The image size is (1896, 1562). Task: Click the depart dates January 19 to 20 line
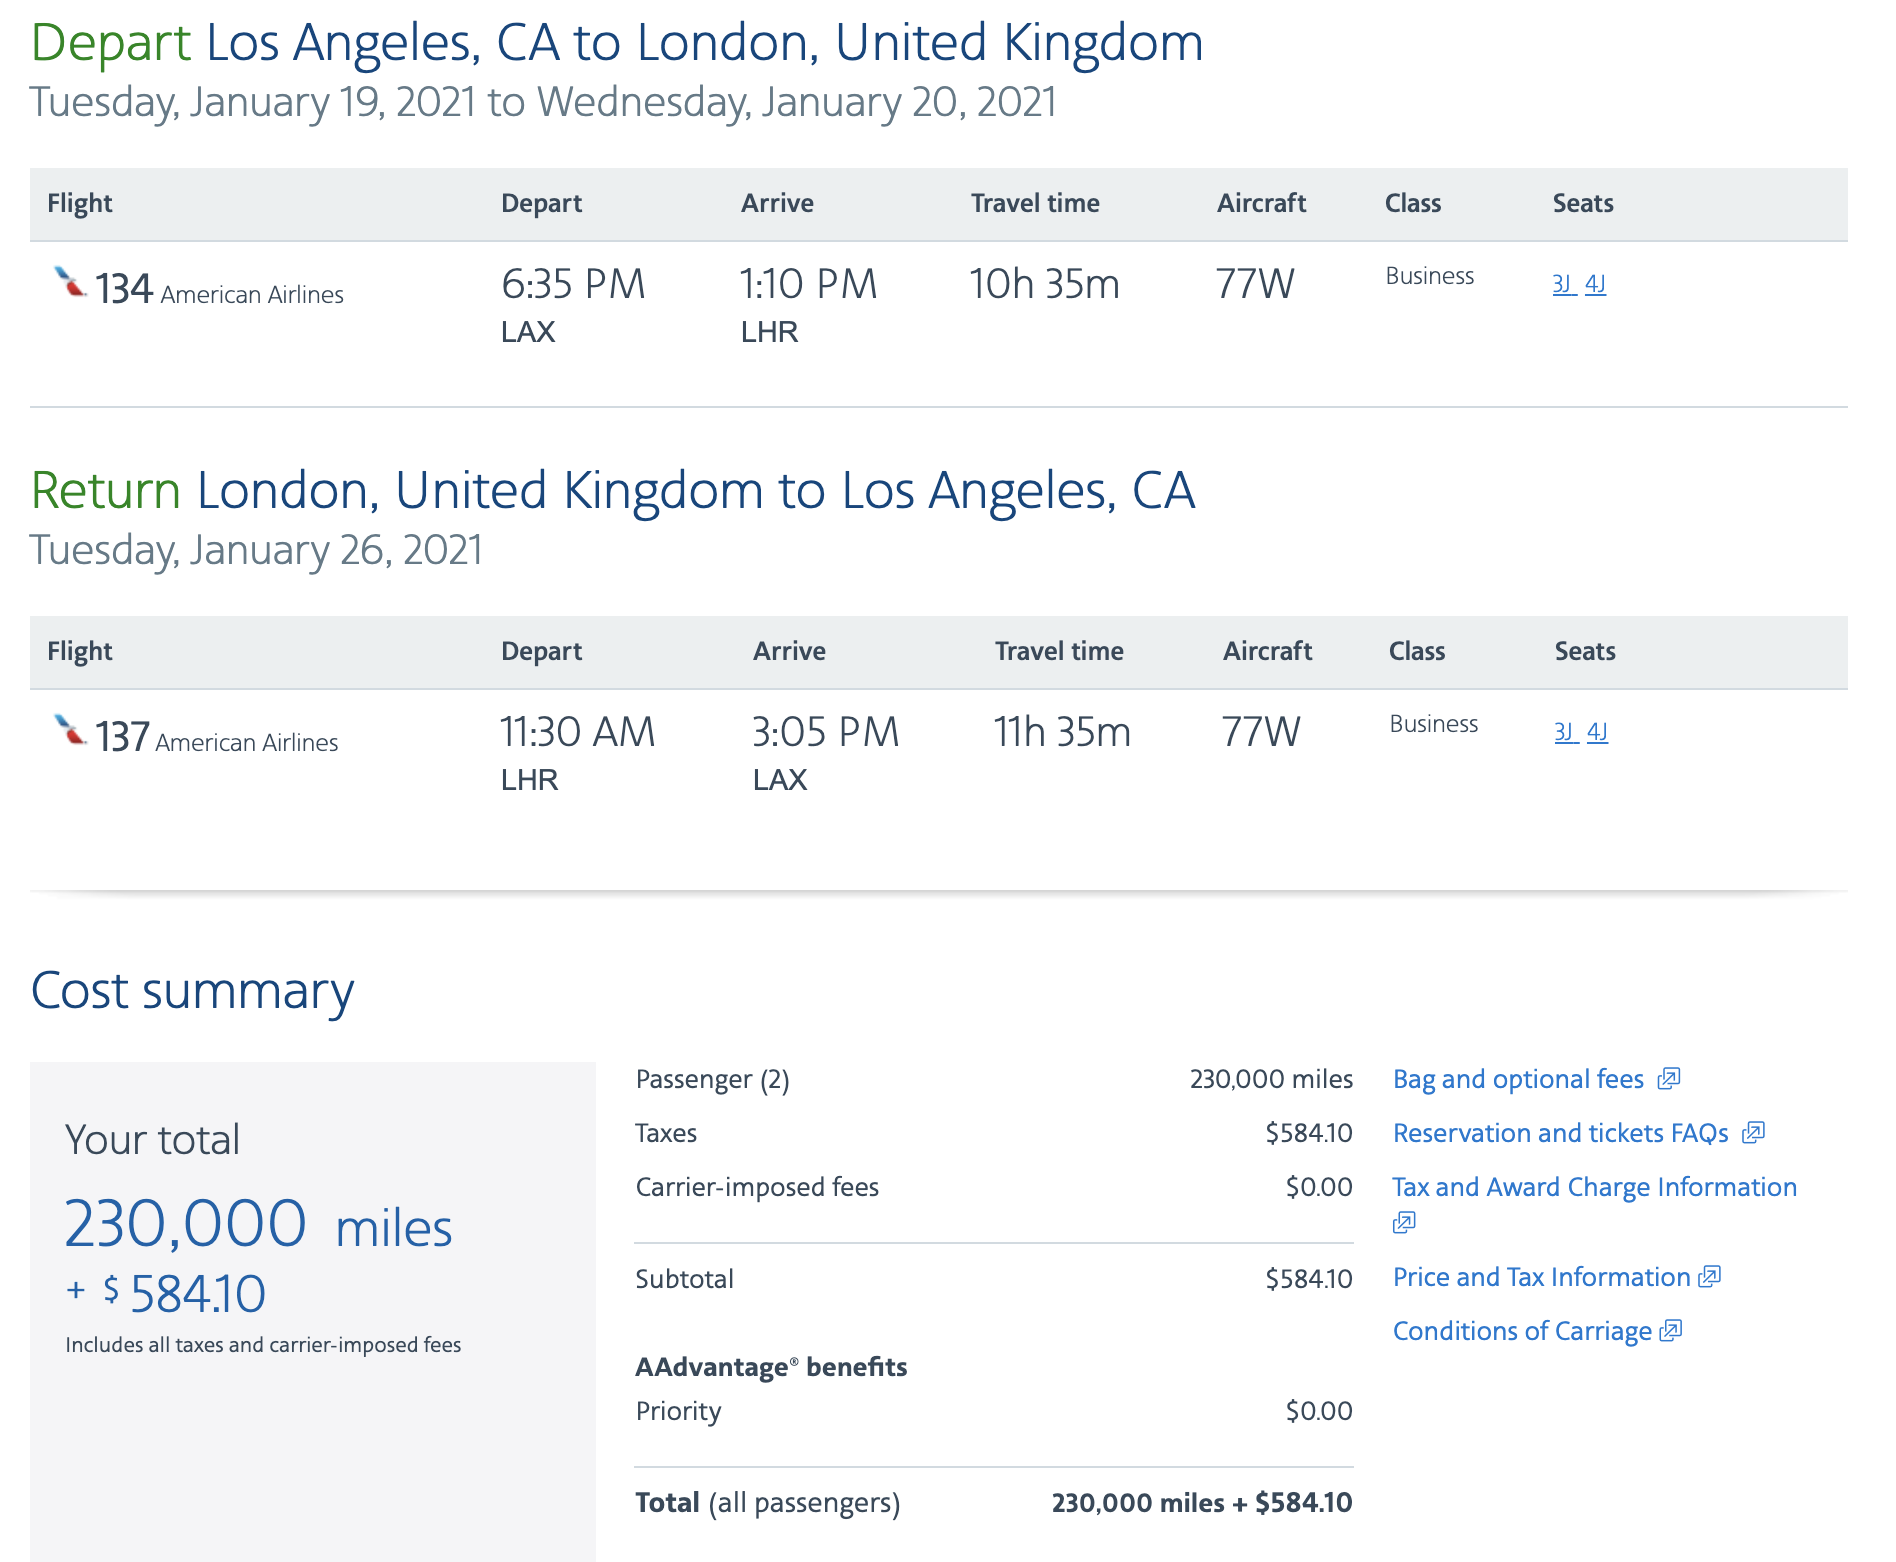543,102
